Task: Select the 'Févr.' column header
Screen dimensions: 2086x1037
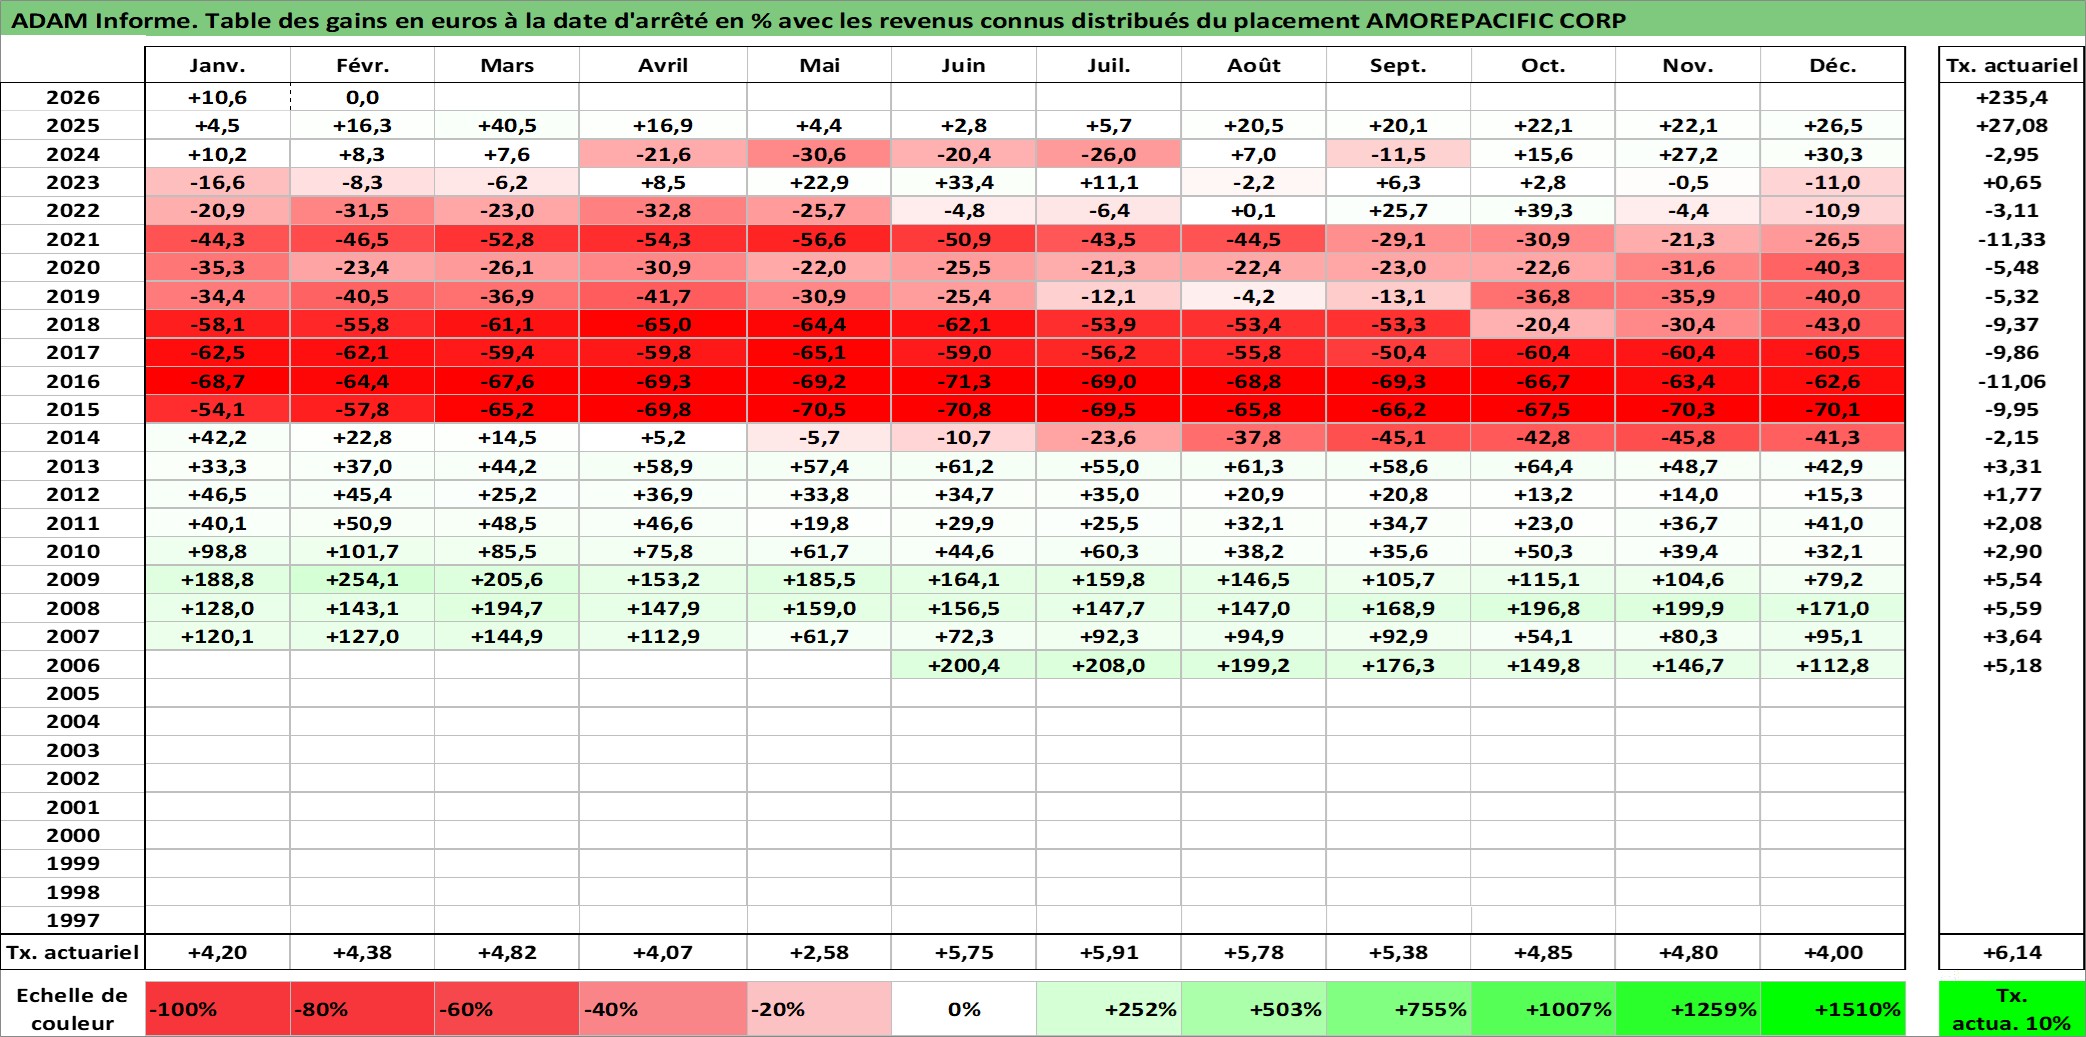Action: 362,65
